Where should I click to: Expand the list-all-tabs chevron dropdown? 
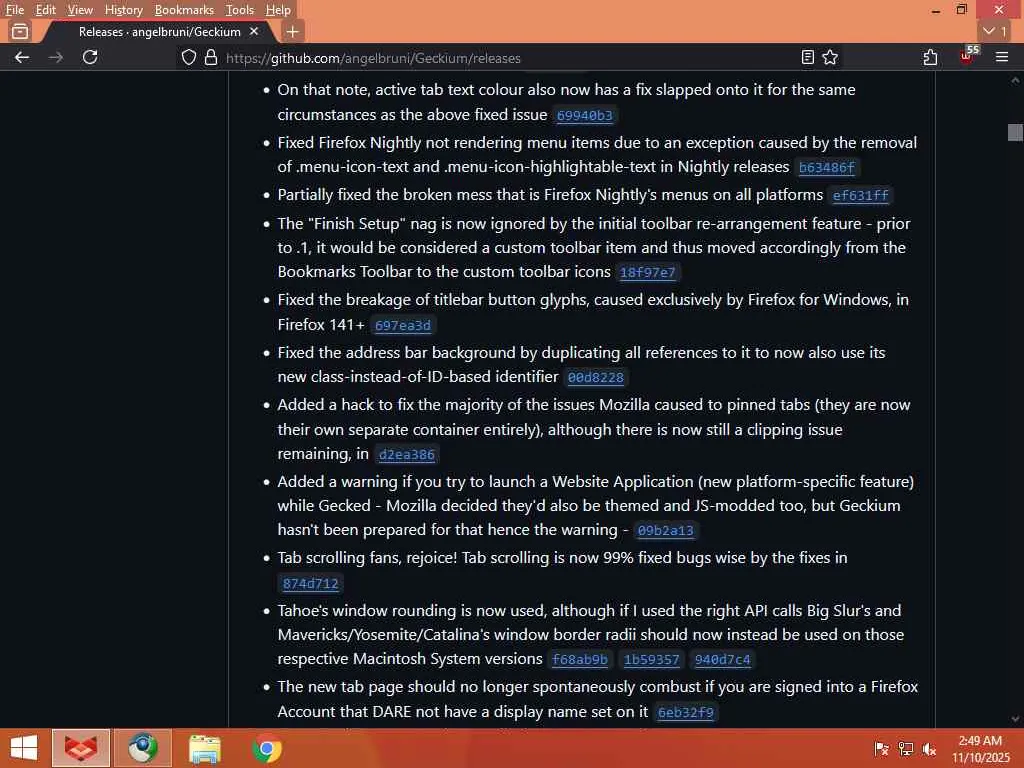[995, 31]
